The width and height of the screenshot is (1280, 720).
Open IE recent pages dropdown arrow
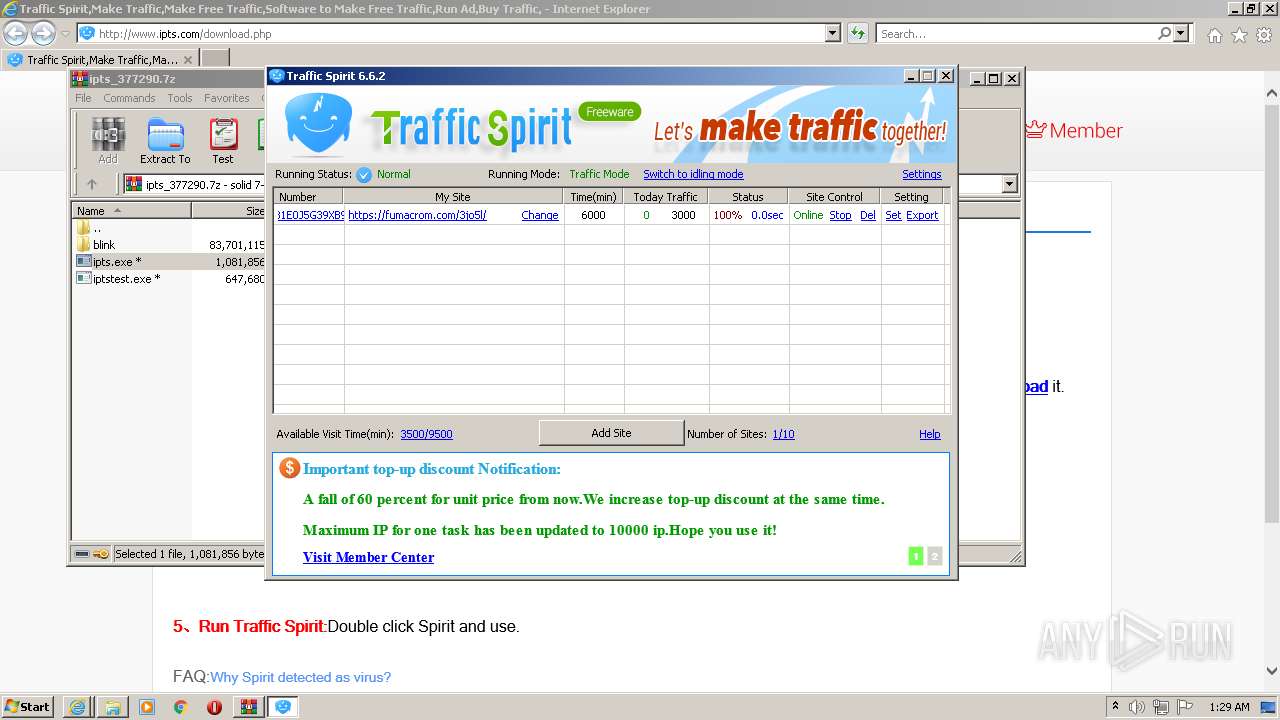coord(65,33)
